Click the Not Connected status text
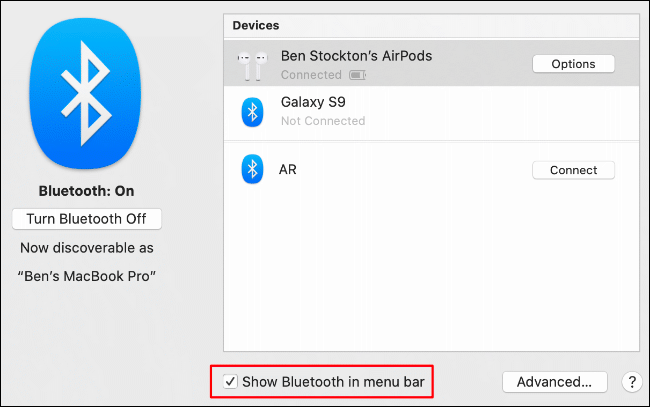Screen dimensions: 650x407 323,121
